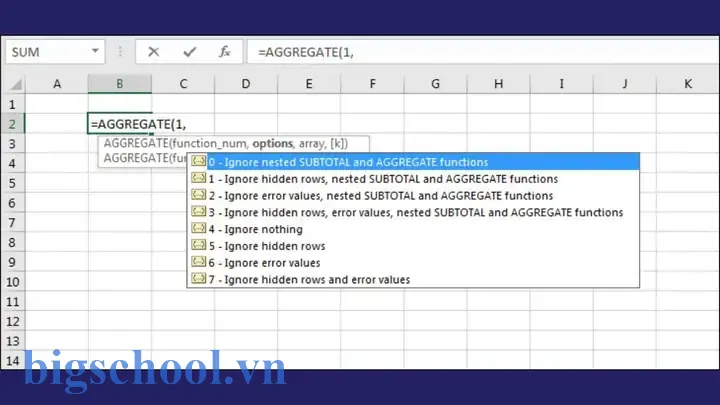The image size is (720, 405).
Task: Select option 3 - Ignore hidden rows, error values, nested
Action: pos(413,212)
